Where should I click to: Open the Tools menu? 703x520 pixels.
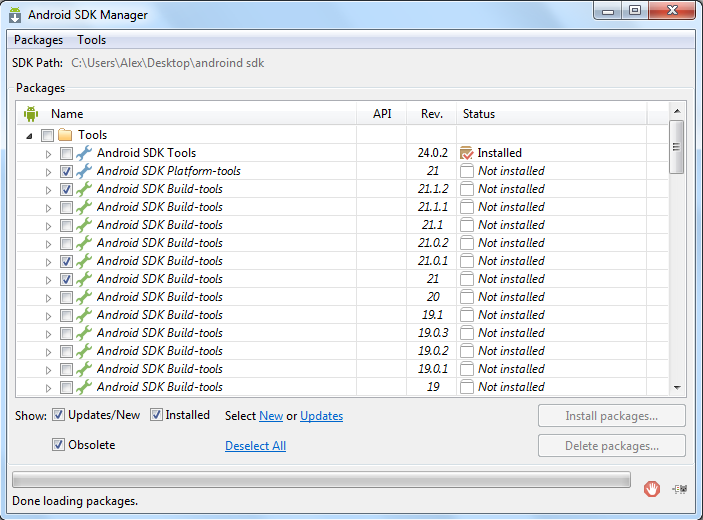[x=91, y=40]
